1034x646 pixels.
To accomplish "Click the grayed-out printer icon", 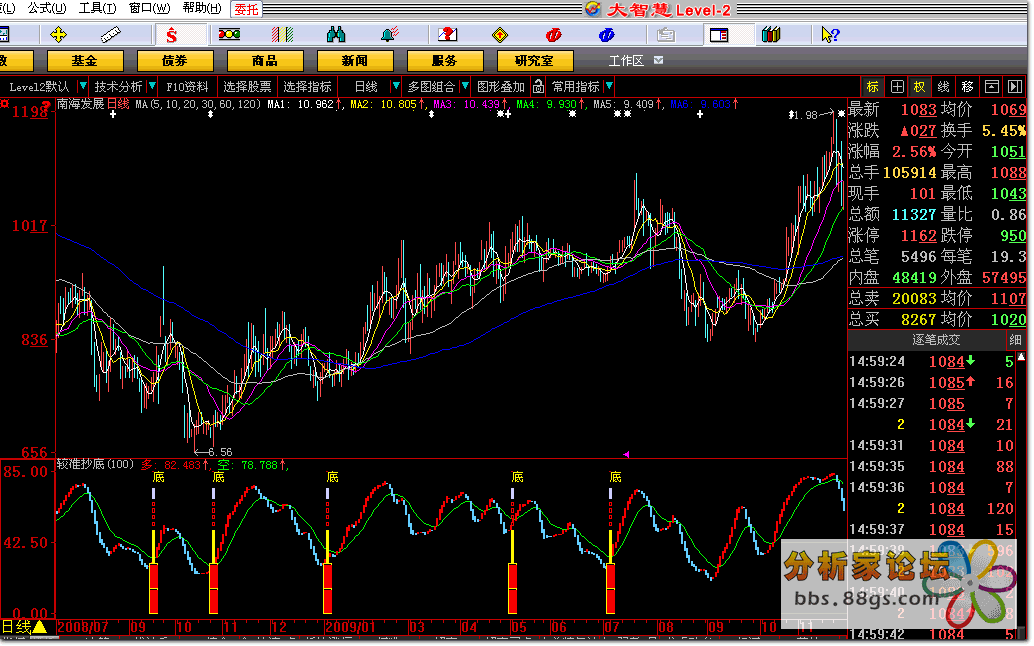I will 665,35.
